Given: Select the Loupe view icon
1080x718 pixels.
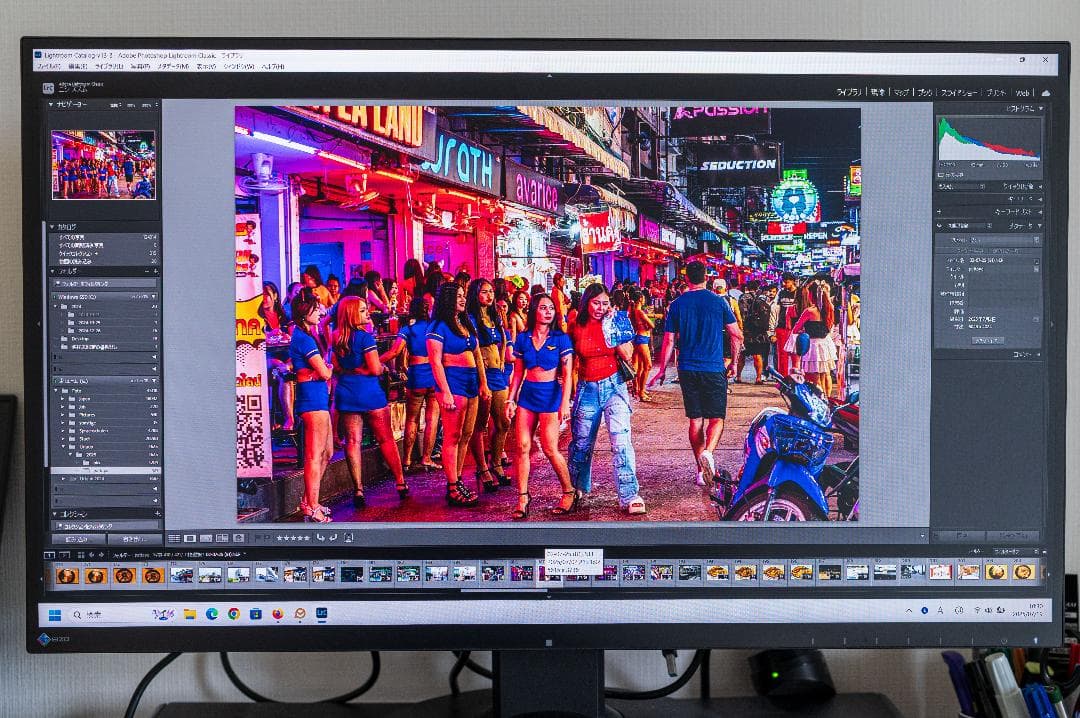Looking at the screenshot, I should point(190,539).
